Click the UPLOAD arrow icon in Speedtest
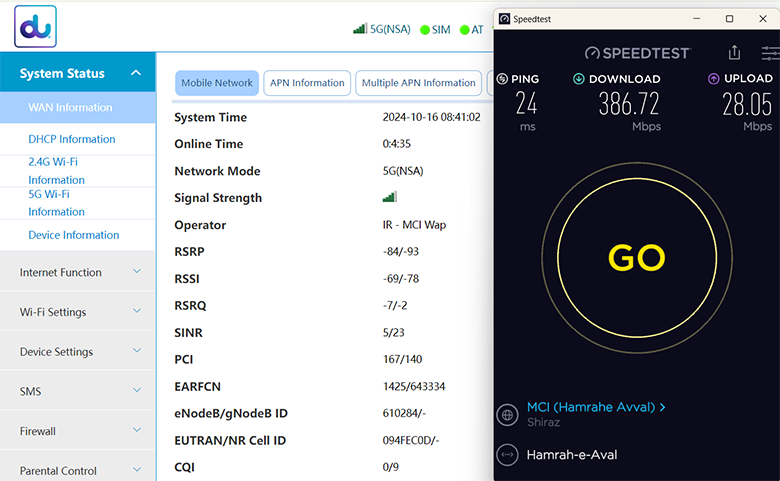780x481 pixels. point(713,79)
